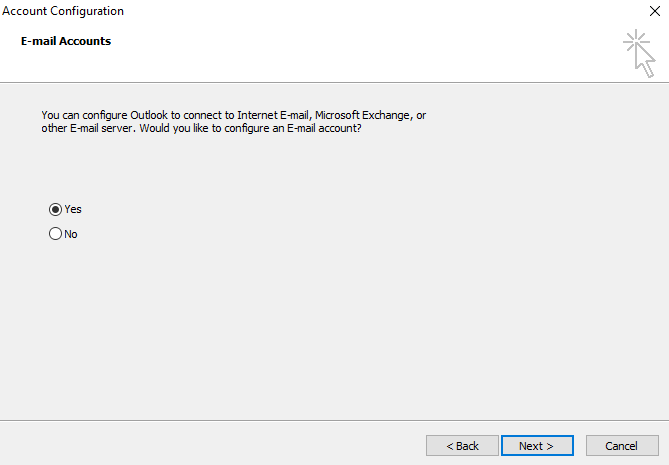Proceed by pressing Next >
Screen dimensions: 669x465
click(x=537, y=445)
